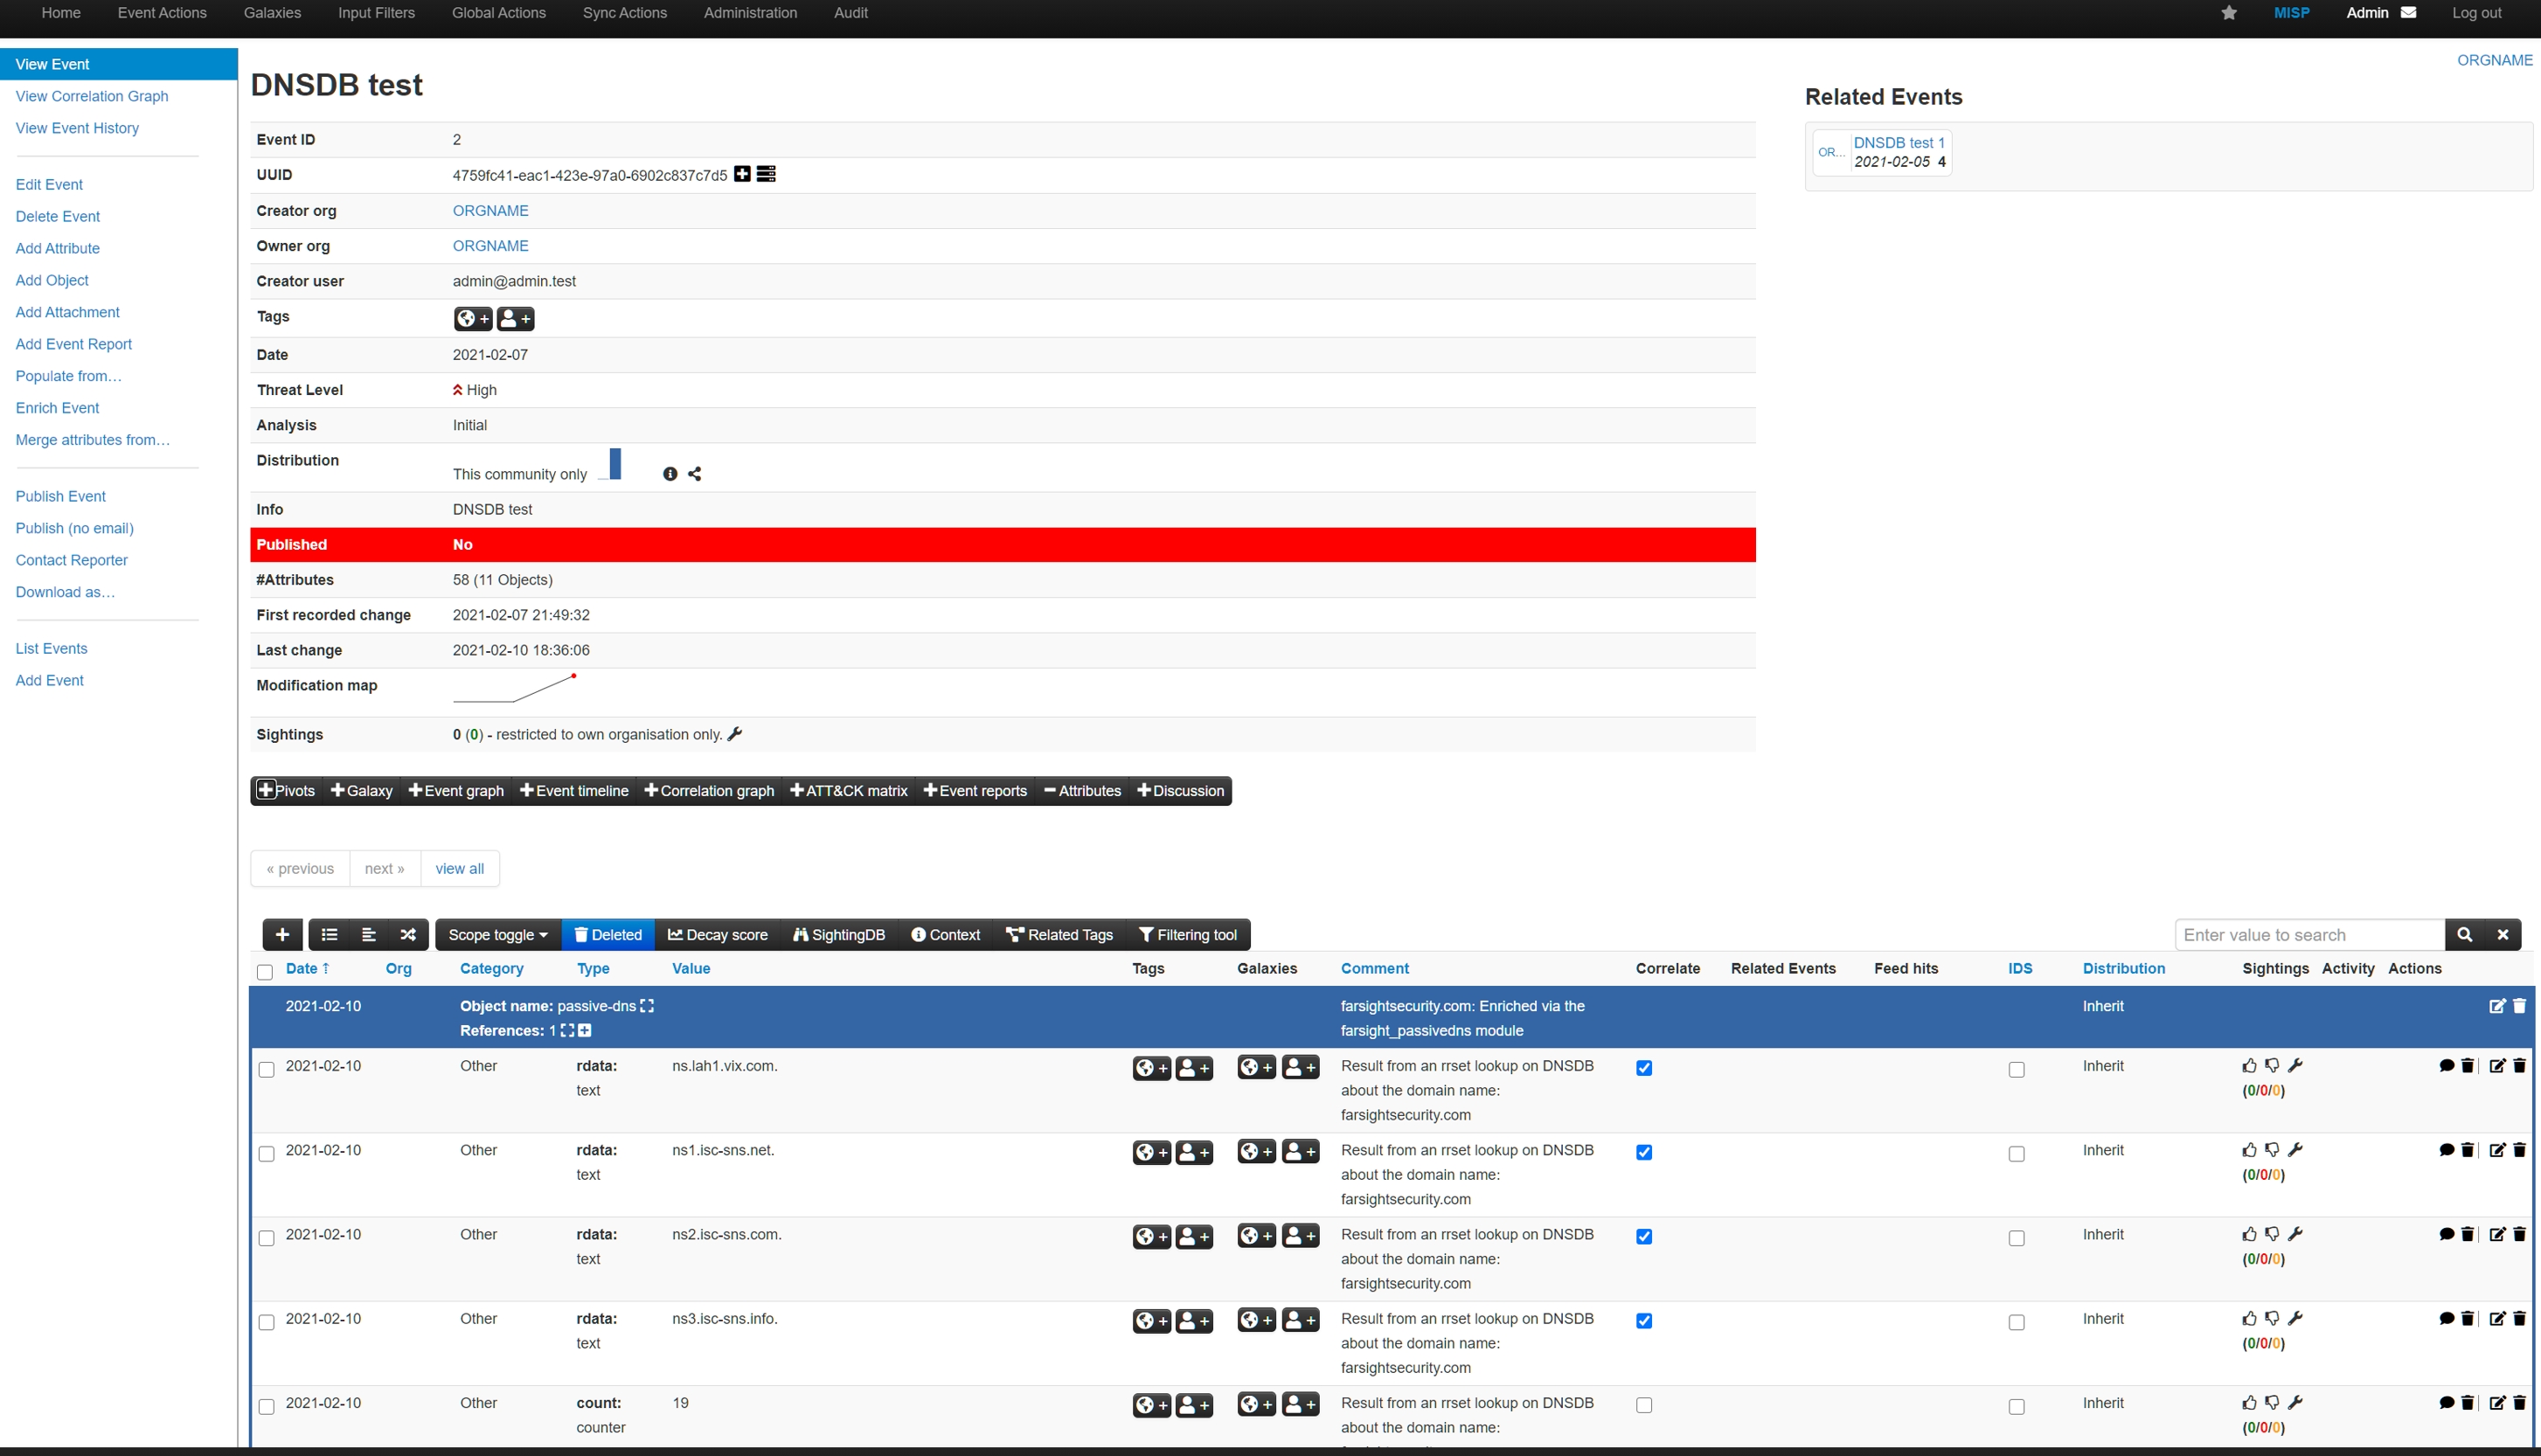The width and height of the screenshot is (2541, 1456).
Task: Click the global tag add icon in Tags row
Action: (x=472, y=319)
